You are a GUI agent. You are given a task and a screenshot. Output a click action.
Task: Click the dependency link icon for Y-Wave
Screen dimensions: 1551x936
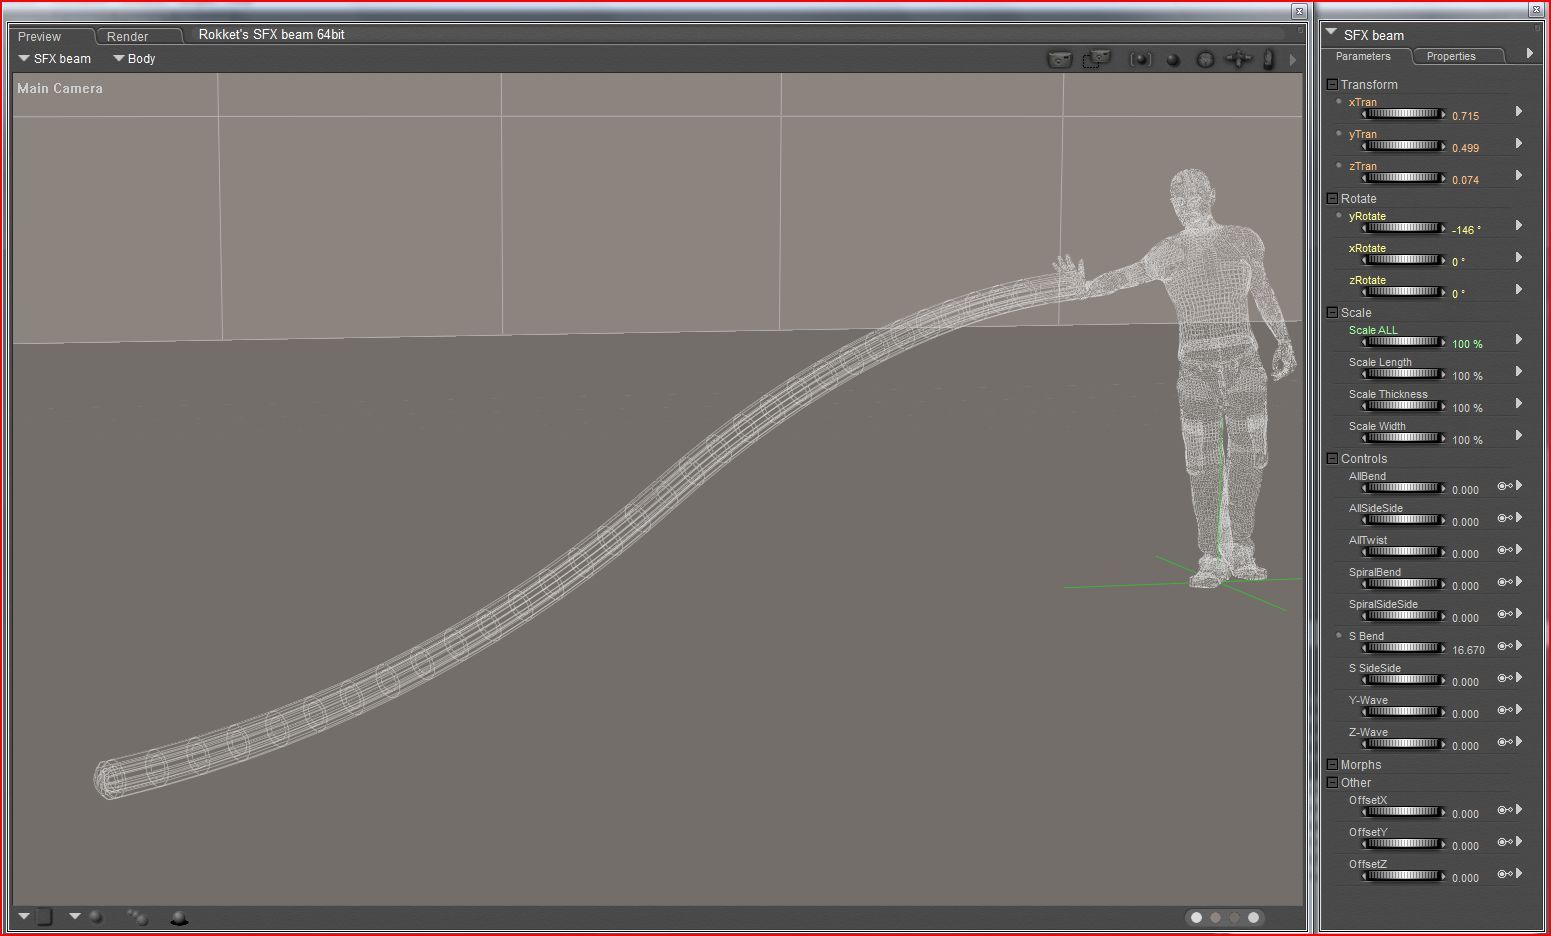coord(1505,710)
